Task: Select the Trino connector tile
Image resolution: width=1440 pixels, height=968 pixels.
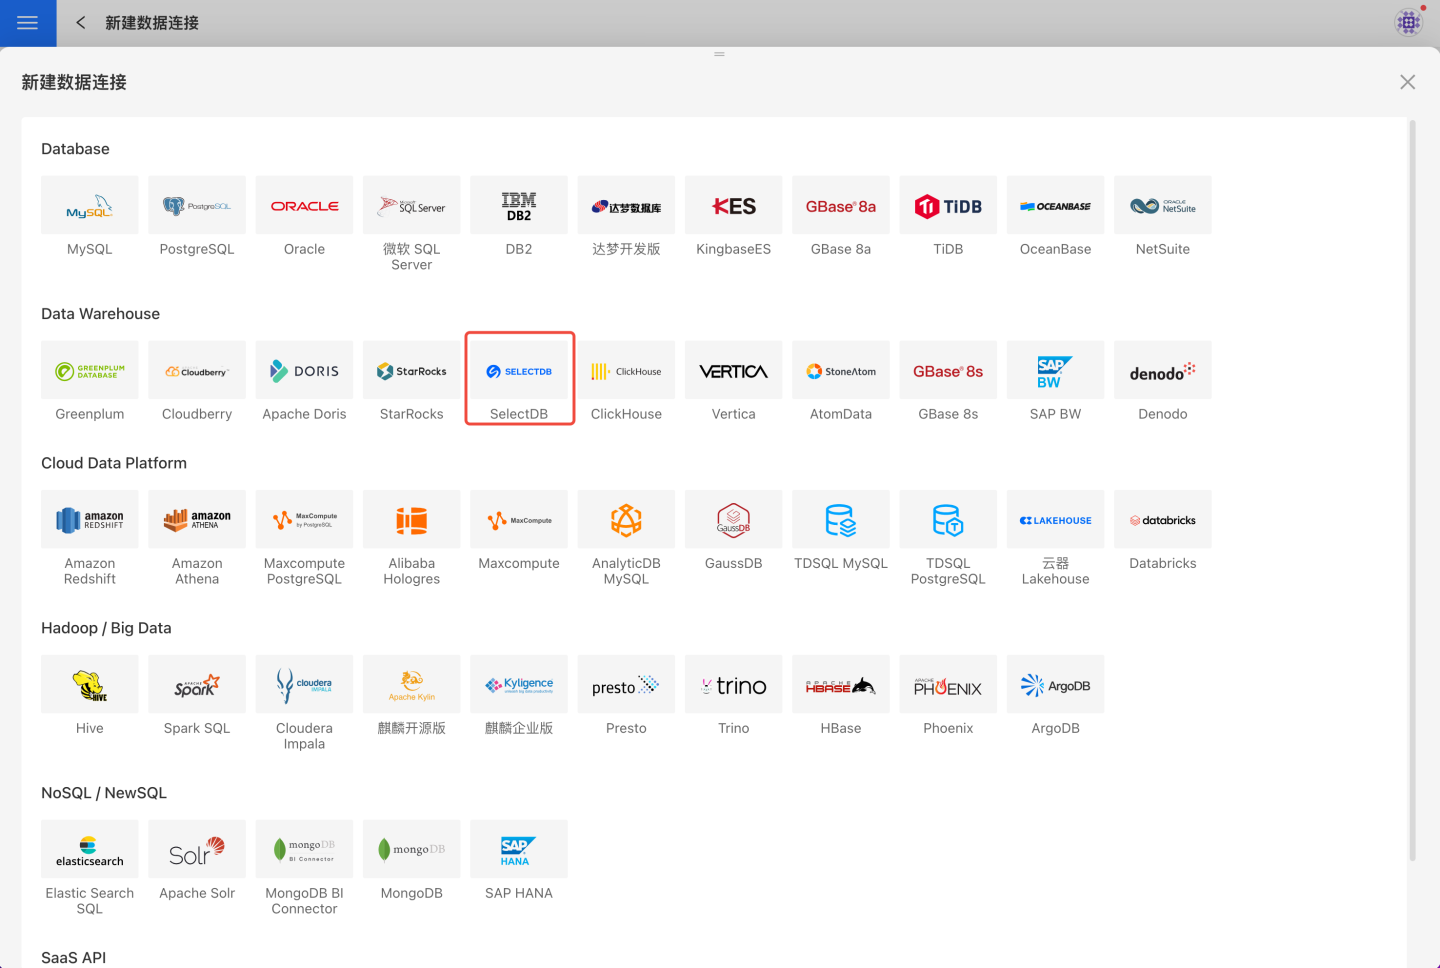Action: [733, 685]
